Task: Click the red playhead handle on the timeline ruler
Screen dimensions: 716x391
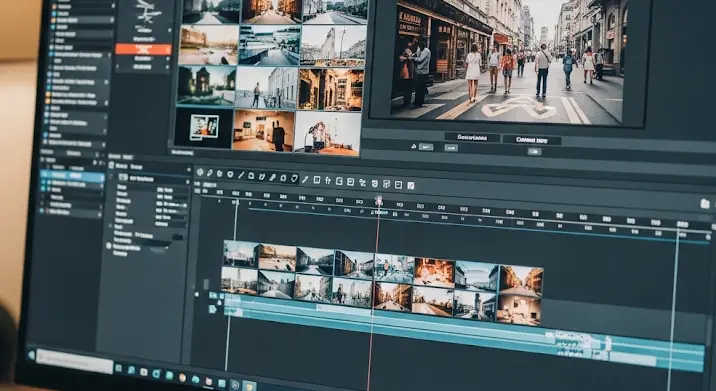Action: pos(379,200)
